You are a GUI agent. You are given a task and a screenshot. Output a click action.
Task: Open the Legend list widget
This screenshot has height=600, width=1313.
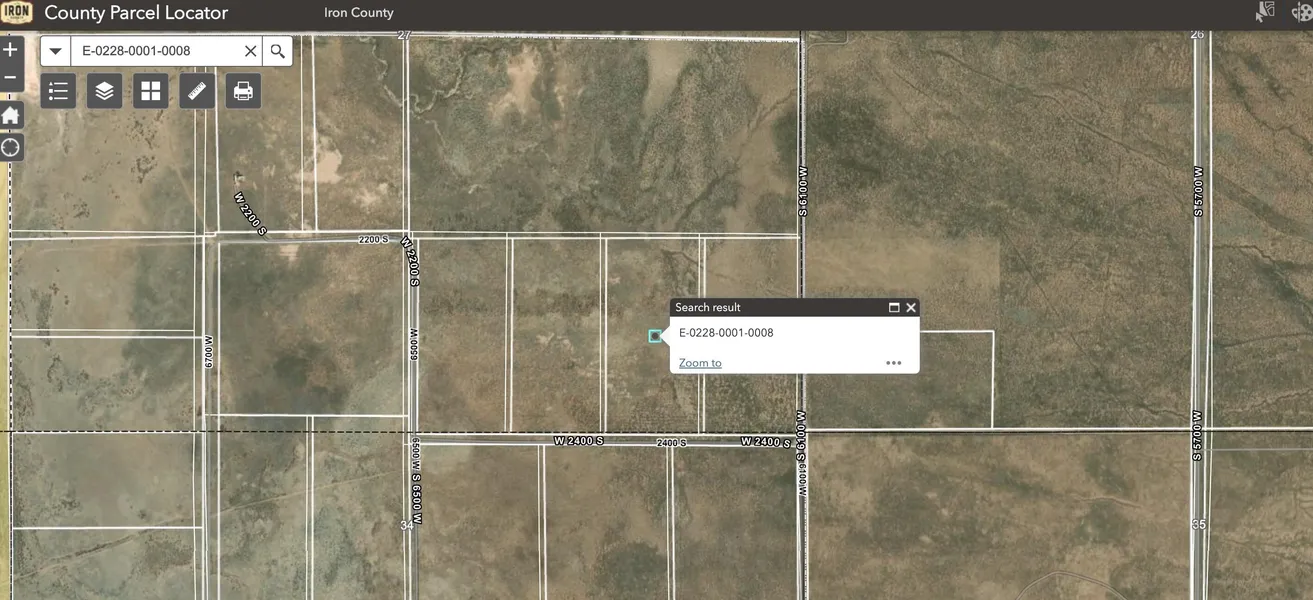click(58, 91)
